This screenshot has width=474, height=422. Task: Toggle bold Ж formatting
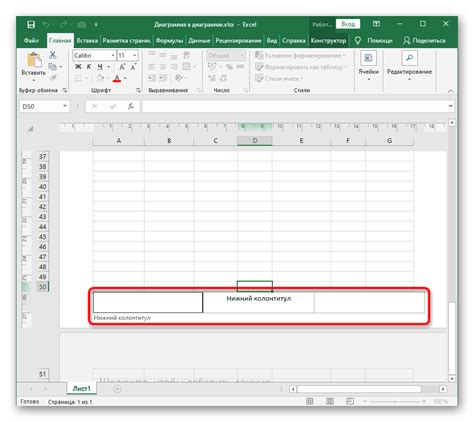click(x=78, y=67)
